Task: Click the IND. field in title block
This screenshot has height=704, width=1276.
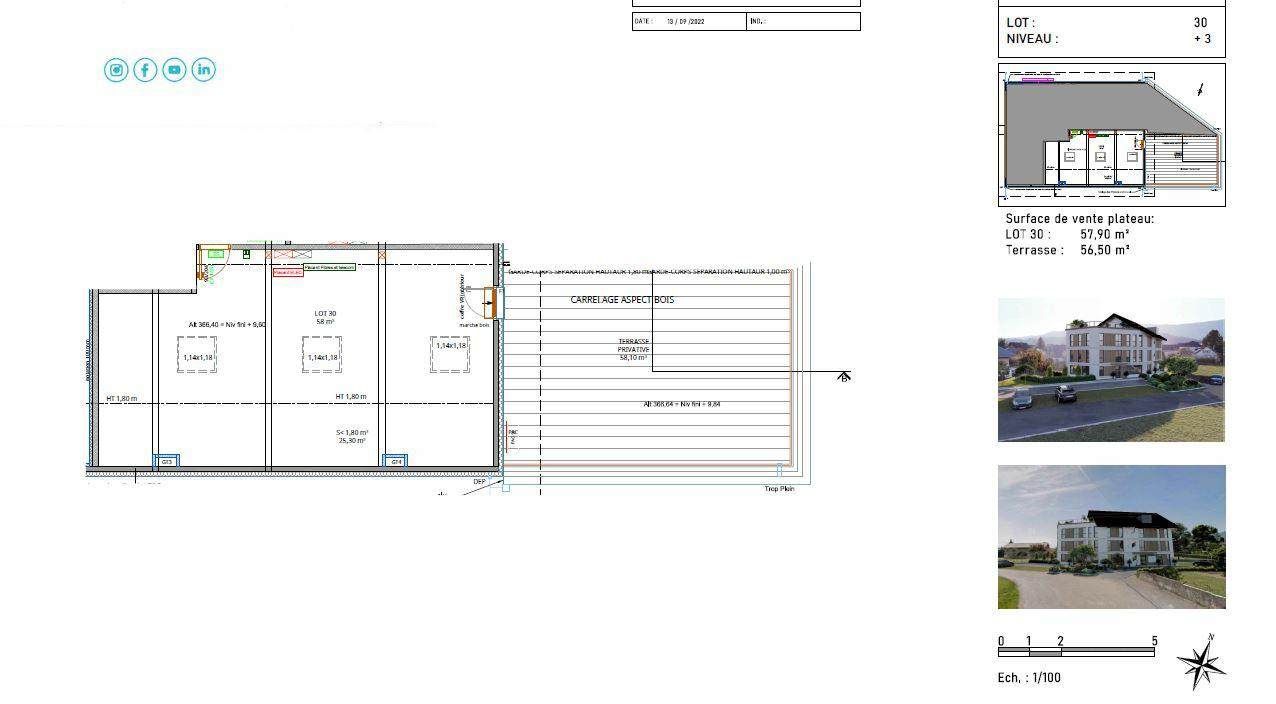Action: [x=803, y=21]
